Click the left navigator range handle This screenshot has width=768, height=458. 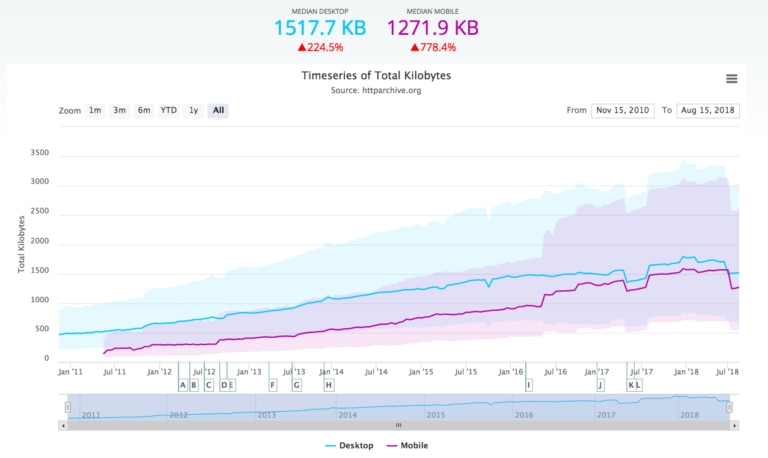pos(68,407)
